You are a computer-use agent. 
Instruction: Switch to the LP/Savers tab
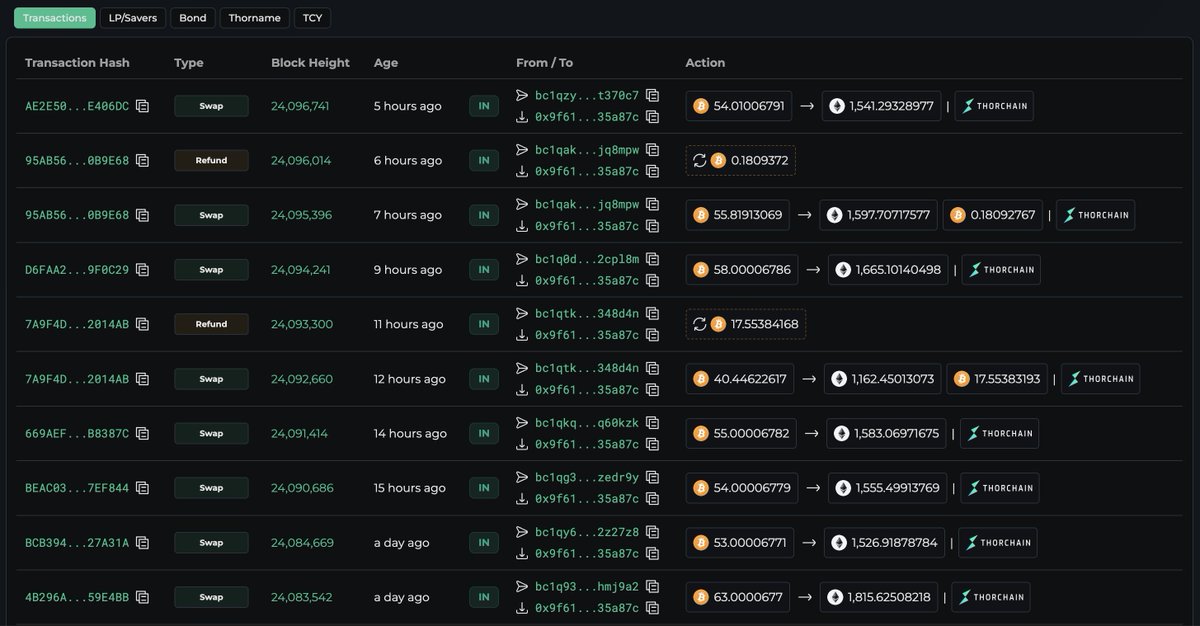point(133,18)
